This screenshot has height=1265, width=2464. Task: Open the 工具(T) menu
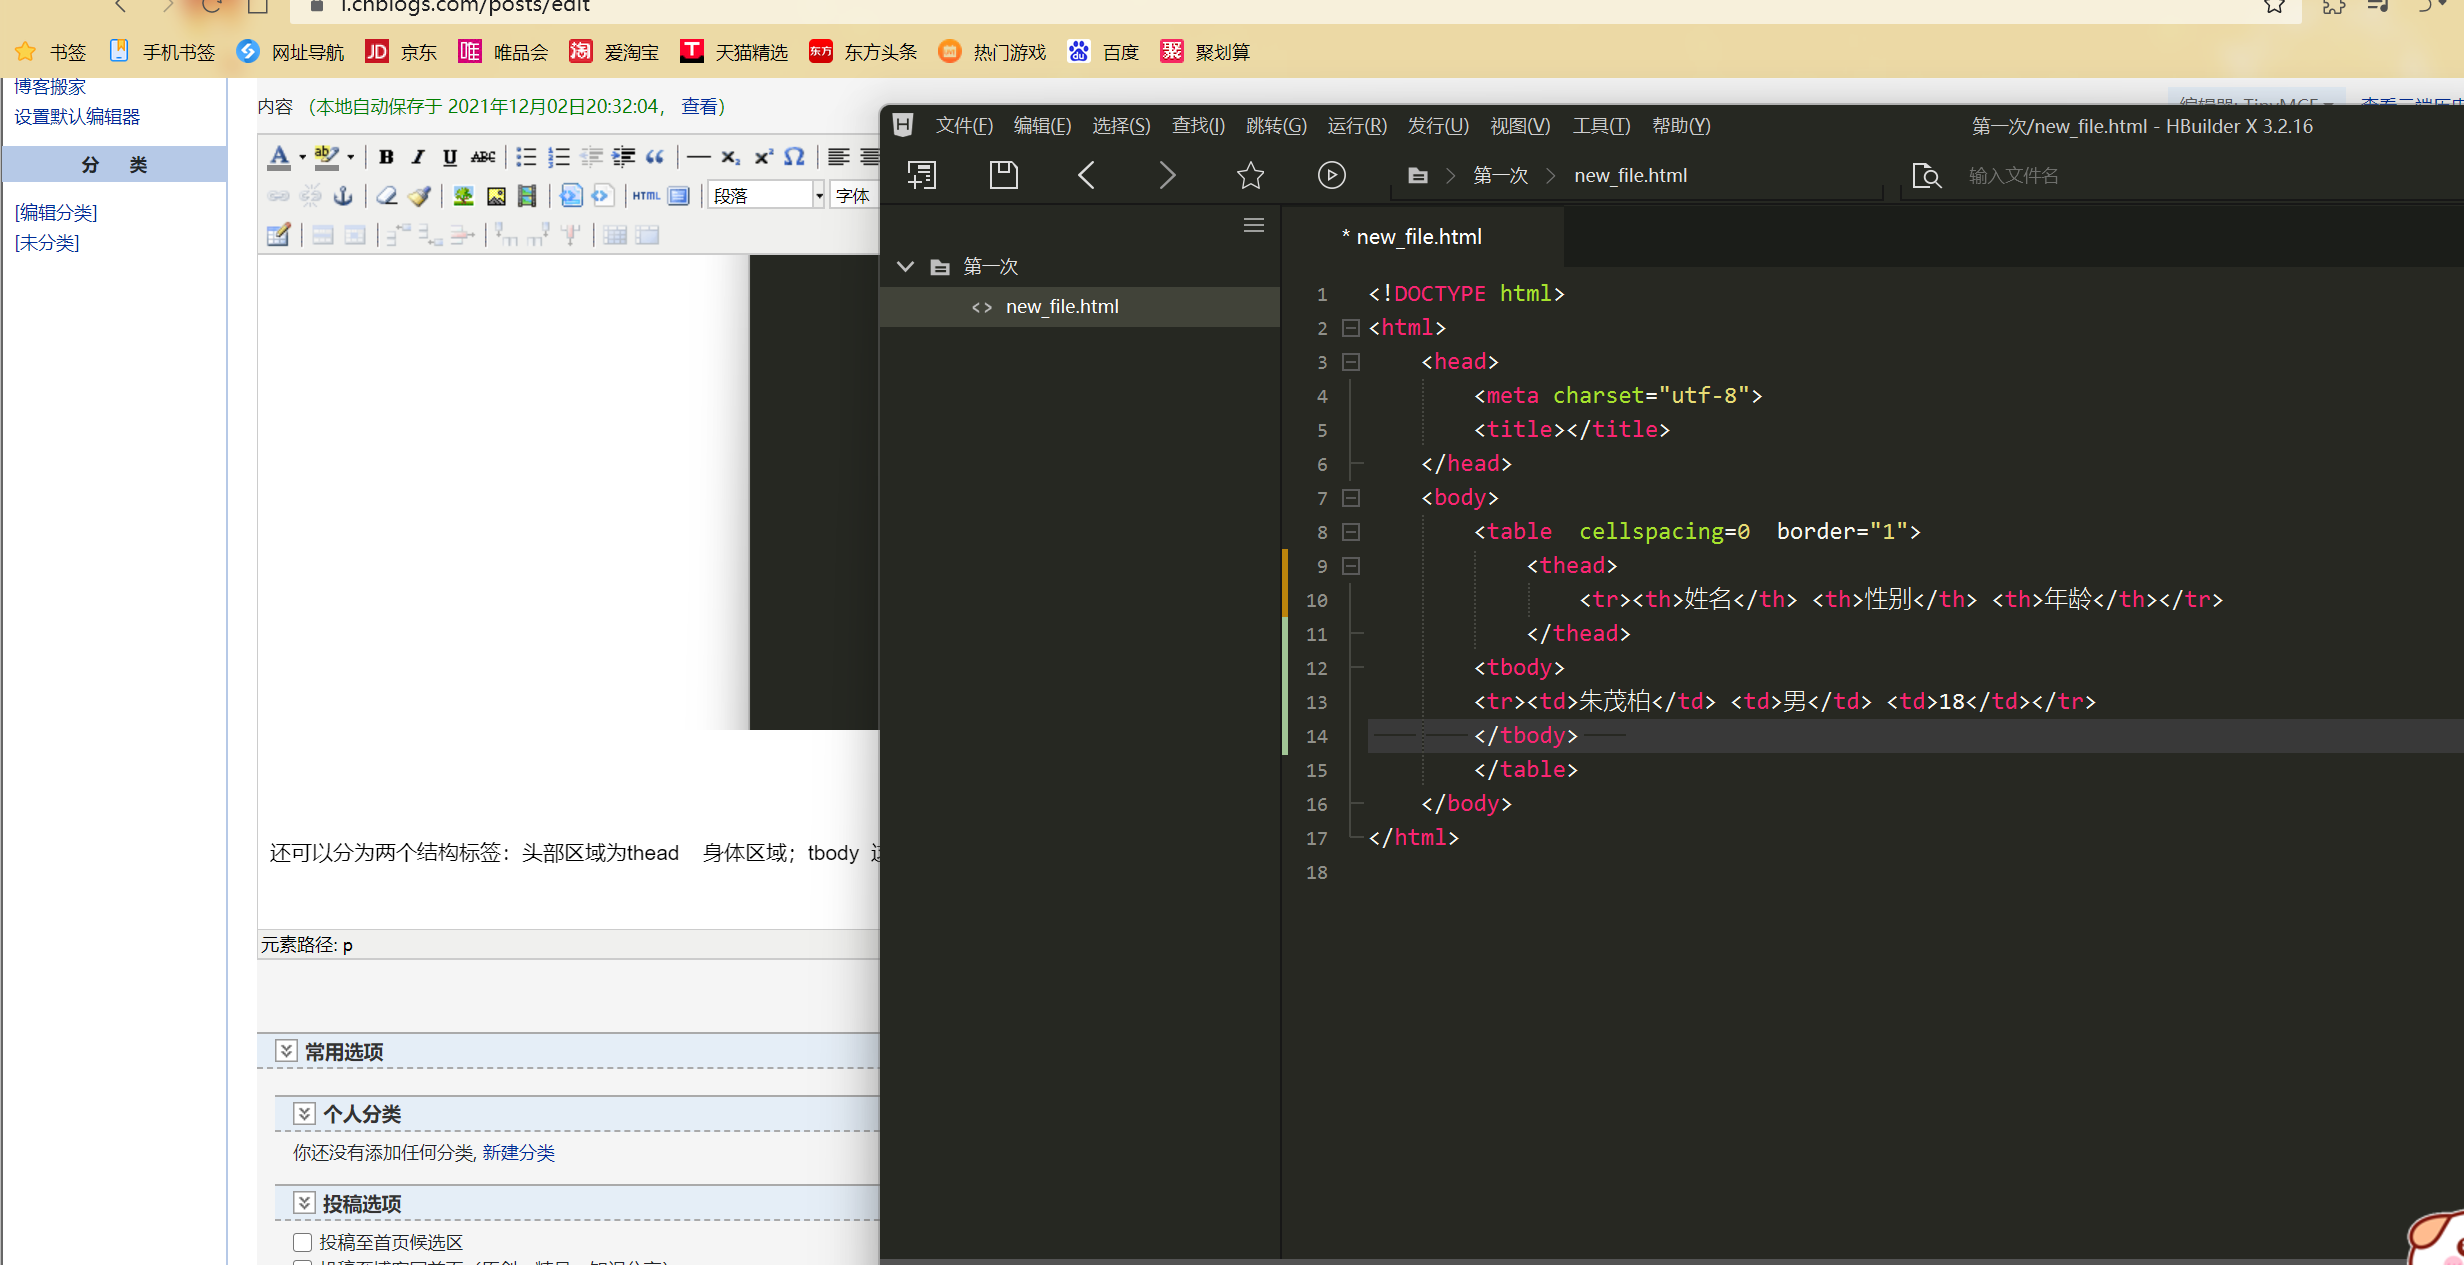(x=1600, y=126)
